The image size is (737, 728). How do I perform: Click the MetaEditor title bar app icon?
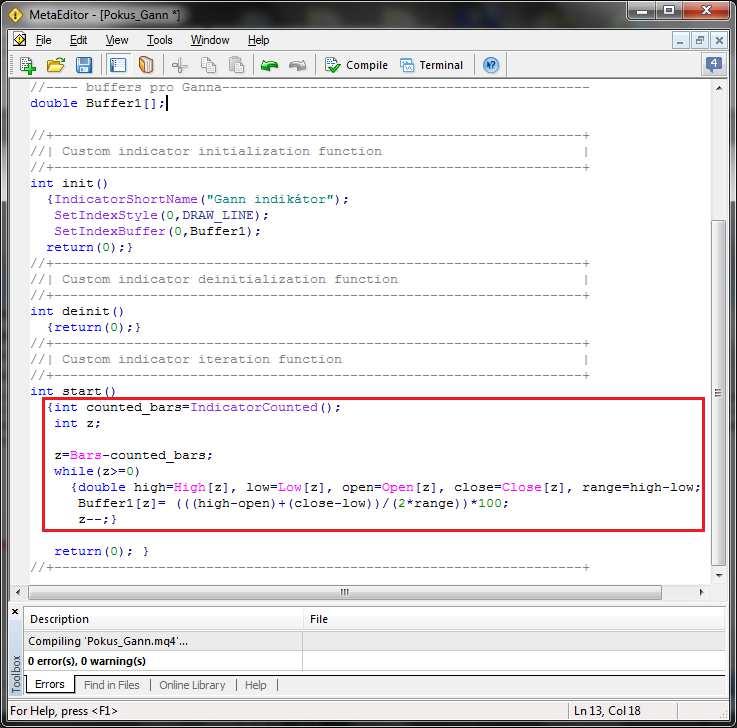click(15, 15)
